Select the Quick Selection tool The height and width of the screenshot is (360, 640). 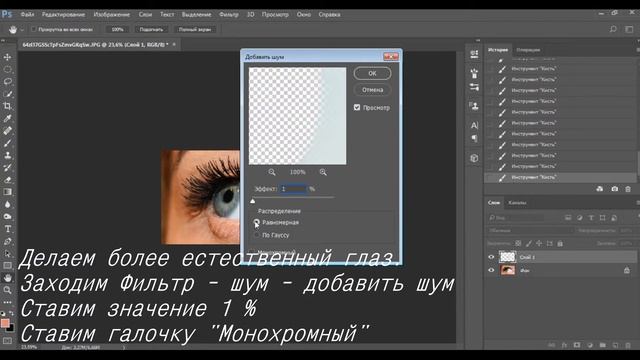click(x=7, y=94)
